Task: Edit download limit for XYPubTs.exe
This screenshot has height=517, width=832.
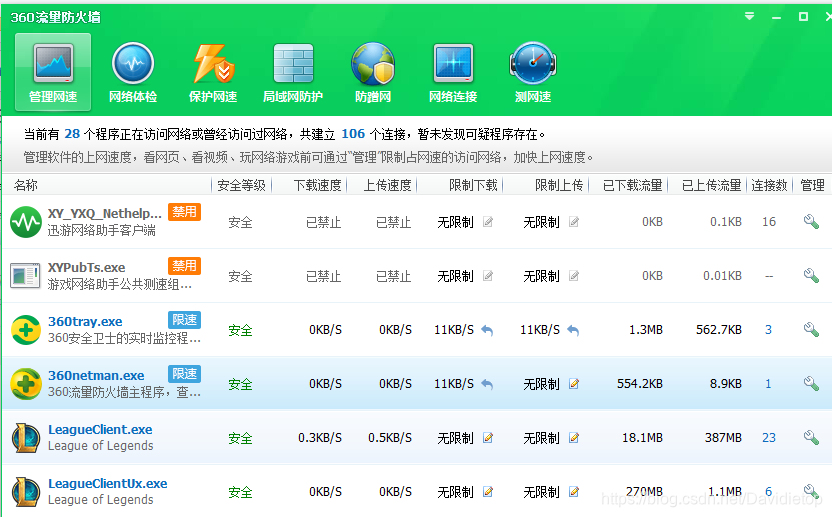Action: point(488,276)
